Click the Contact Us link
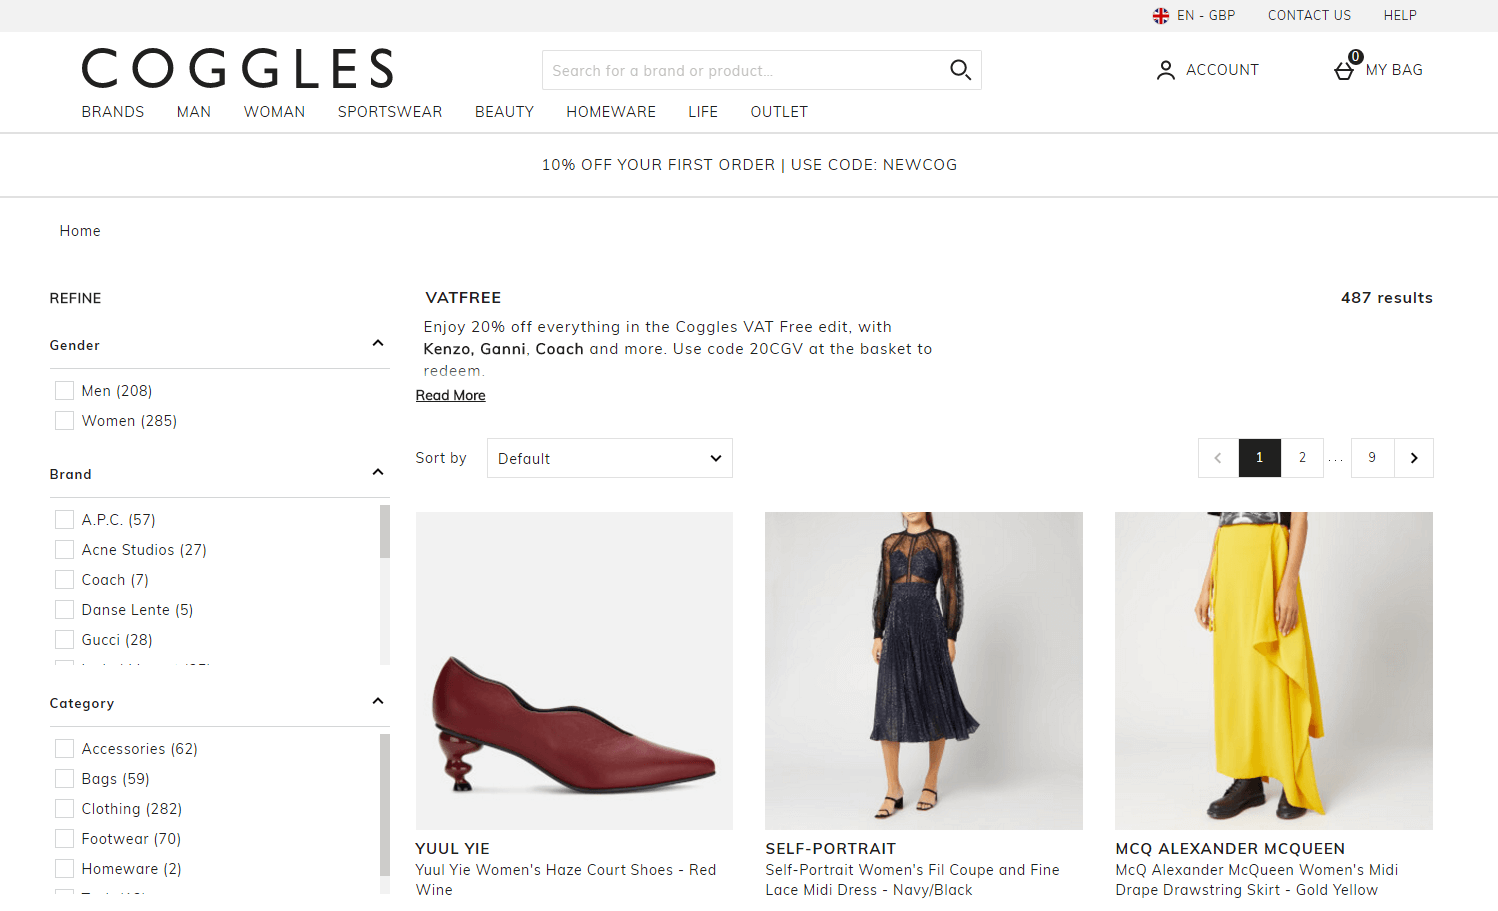The height and width of the screenshot is (911, 1498). pos(1310,16)
